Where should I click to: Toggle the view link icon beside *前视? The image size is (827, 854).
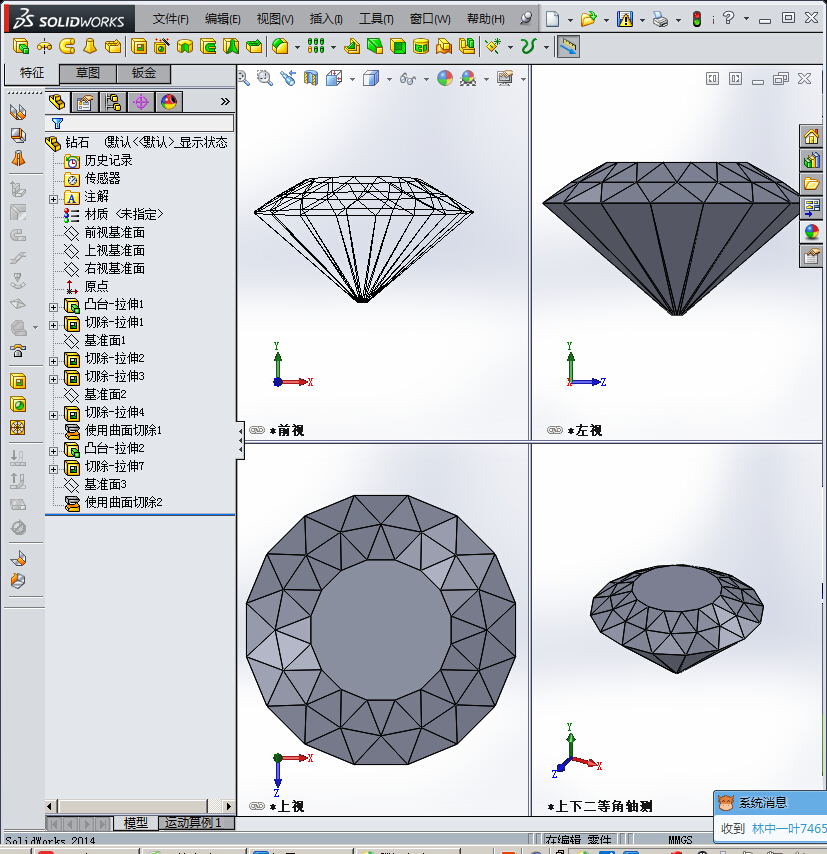tap(257, 430)
